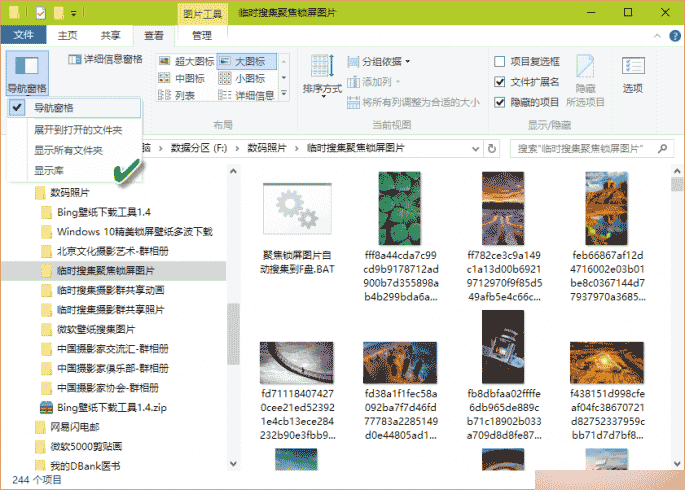Click 将所有列调整为合适的大小
Viewport: 685px width, 490px height.
coord(413,102)
